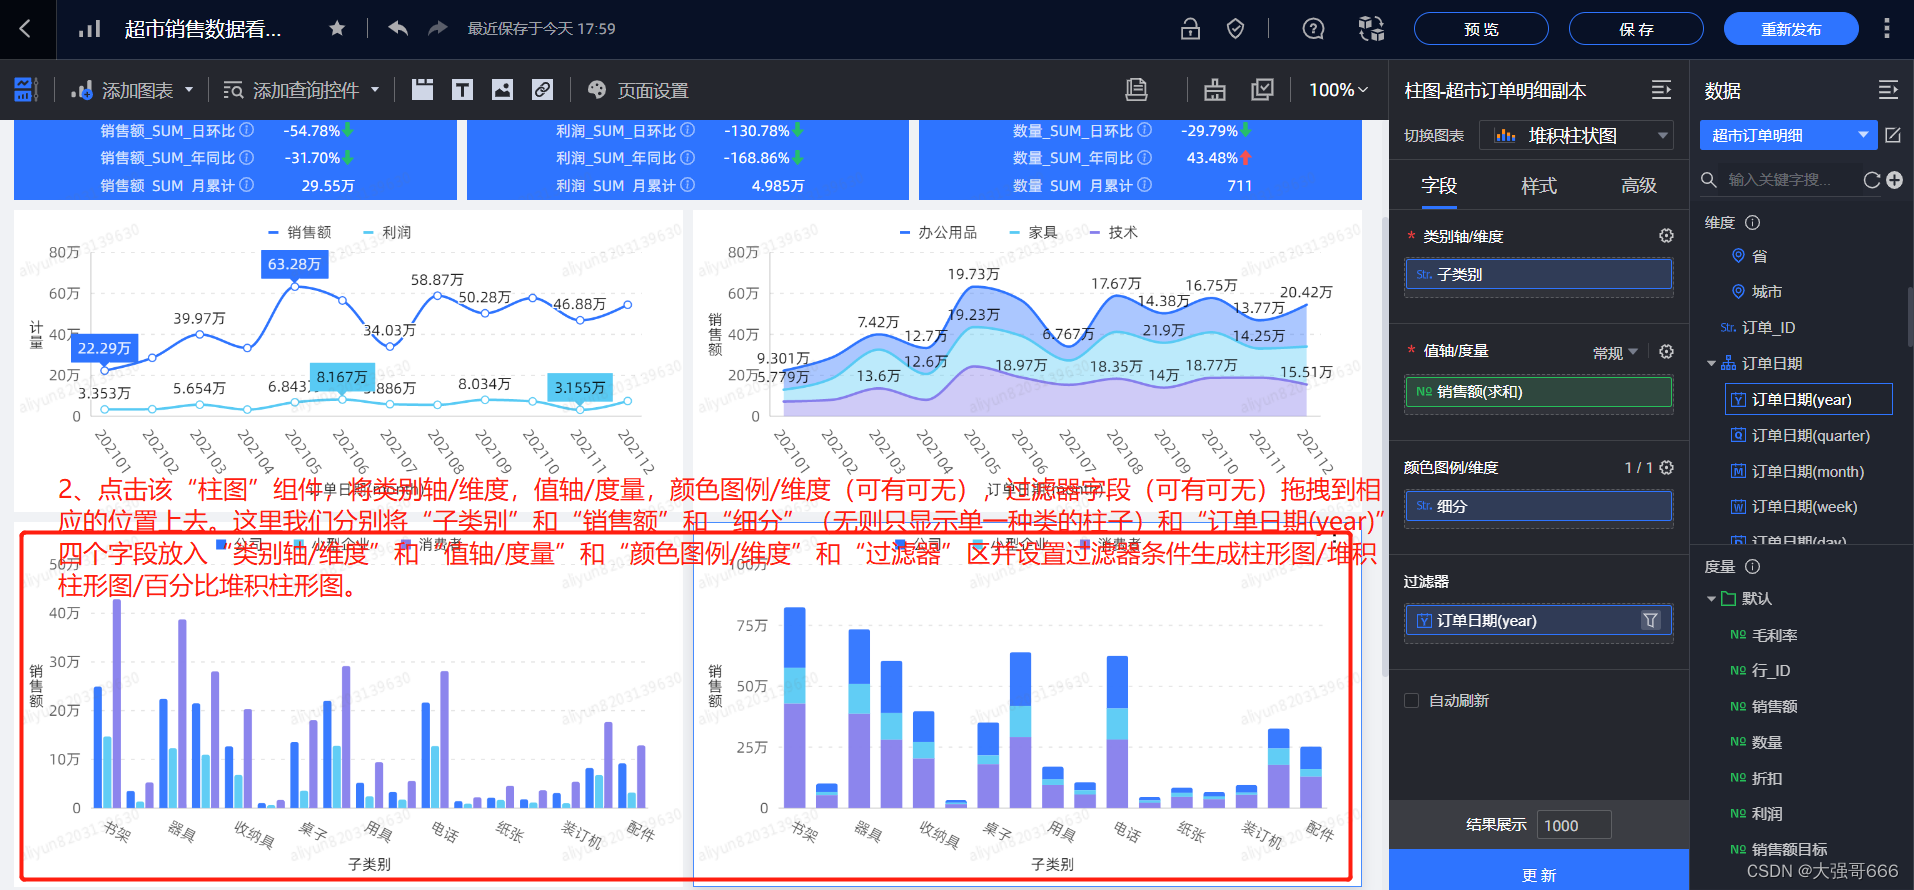
Task: Select the 销售额(求和) measure field
Action: (x=1538, y=392)
